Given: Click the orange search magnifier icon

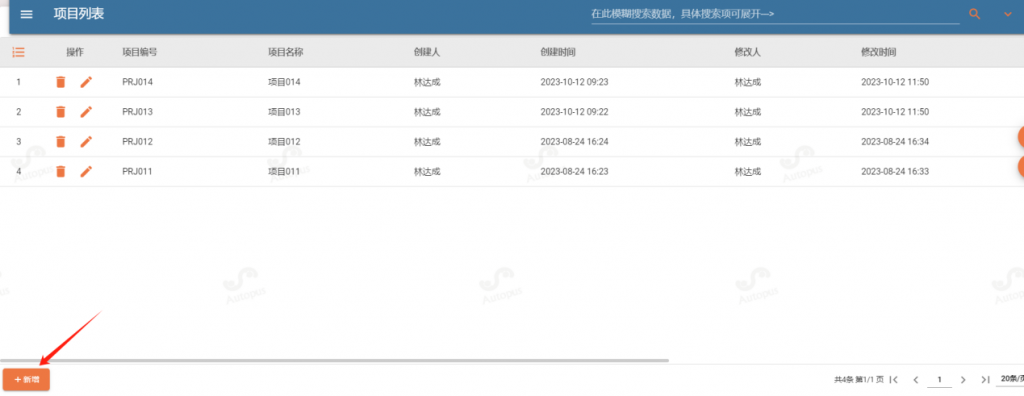Looking at the screenshot, I should [975, 14].
